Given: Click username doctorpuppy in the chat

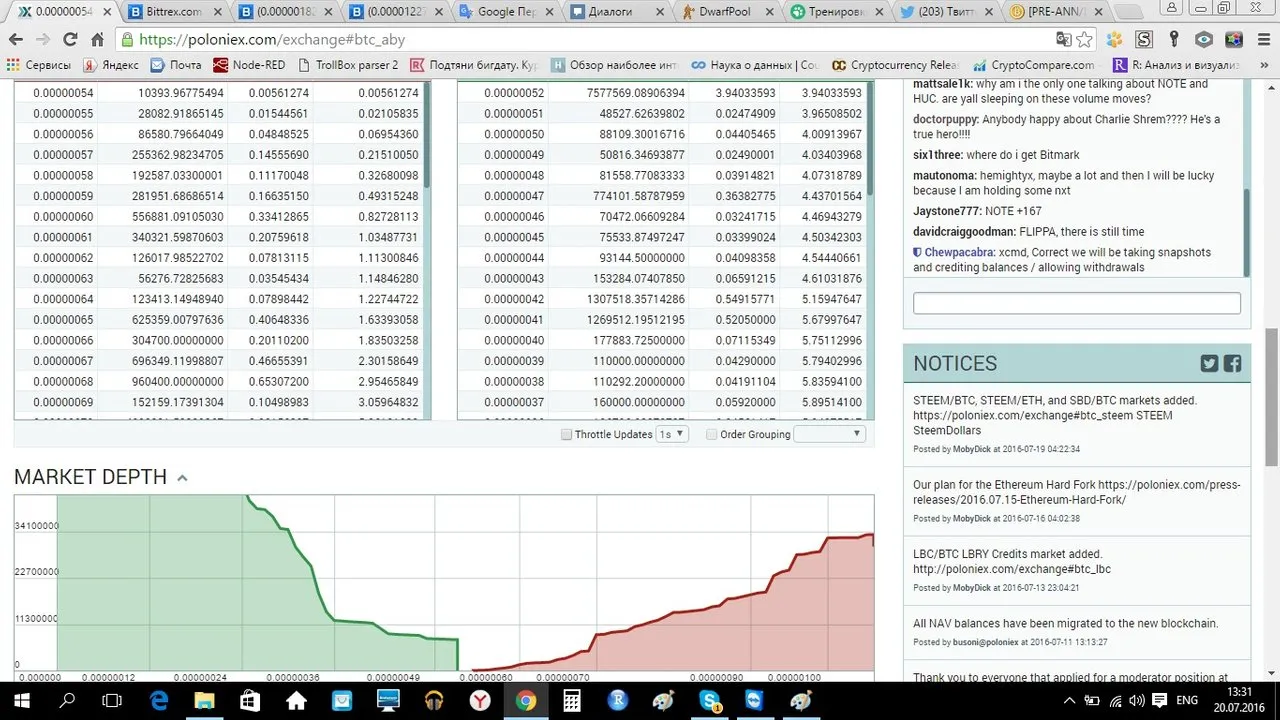Looking at the screenshot, I should pos(945,119).
